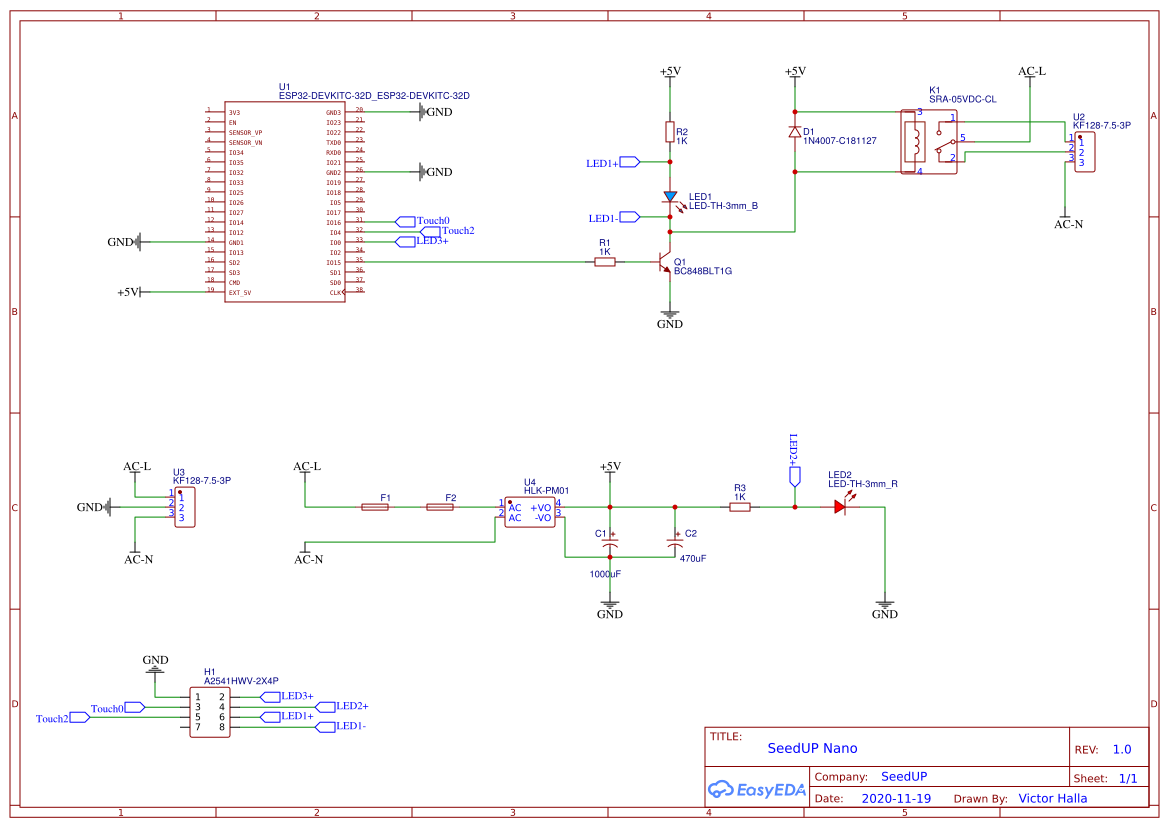Viewport: 1169px width, 828px height.
Task: Click the Touch0 net flag on U1
Action: (405, 221)
